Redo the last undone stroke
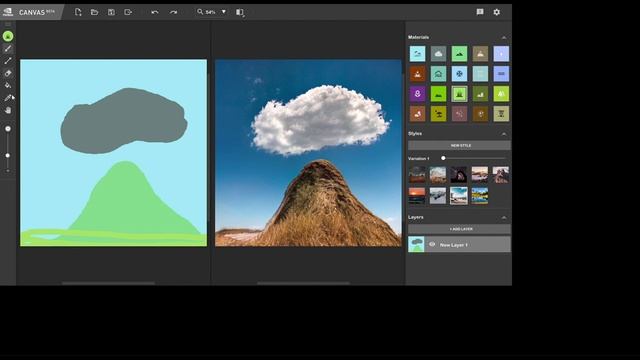The image size is (640, 360). tap(173, 12)
